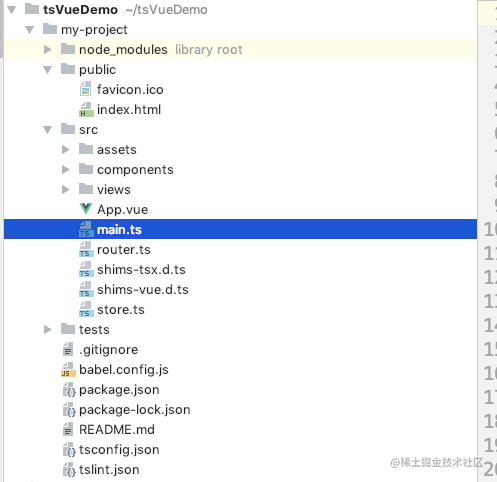The width and height of the screenshot is (497, 482).
Task: Click the JS icon of babel.config.js
Action: (x=68, y=369)
